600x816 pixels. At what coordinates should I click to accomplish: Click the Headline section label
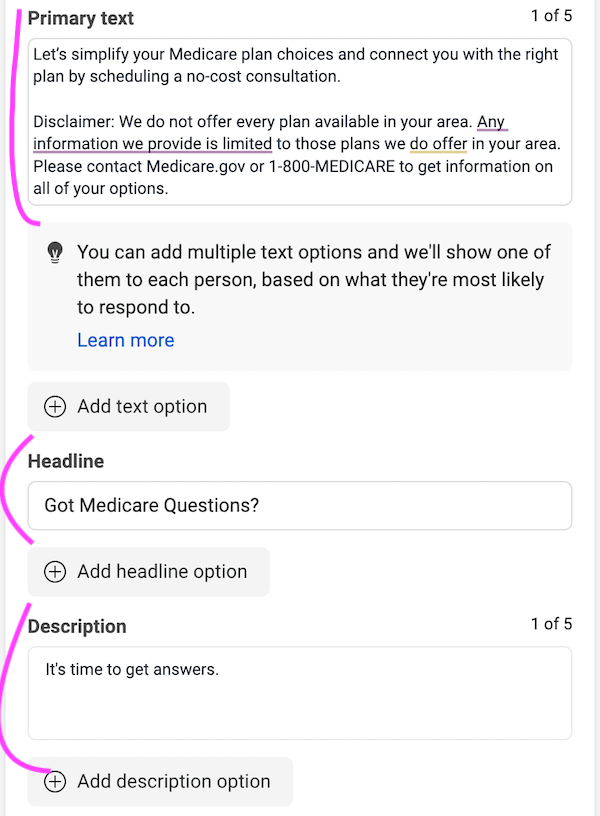coord(65,461)
